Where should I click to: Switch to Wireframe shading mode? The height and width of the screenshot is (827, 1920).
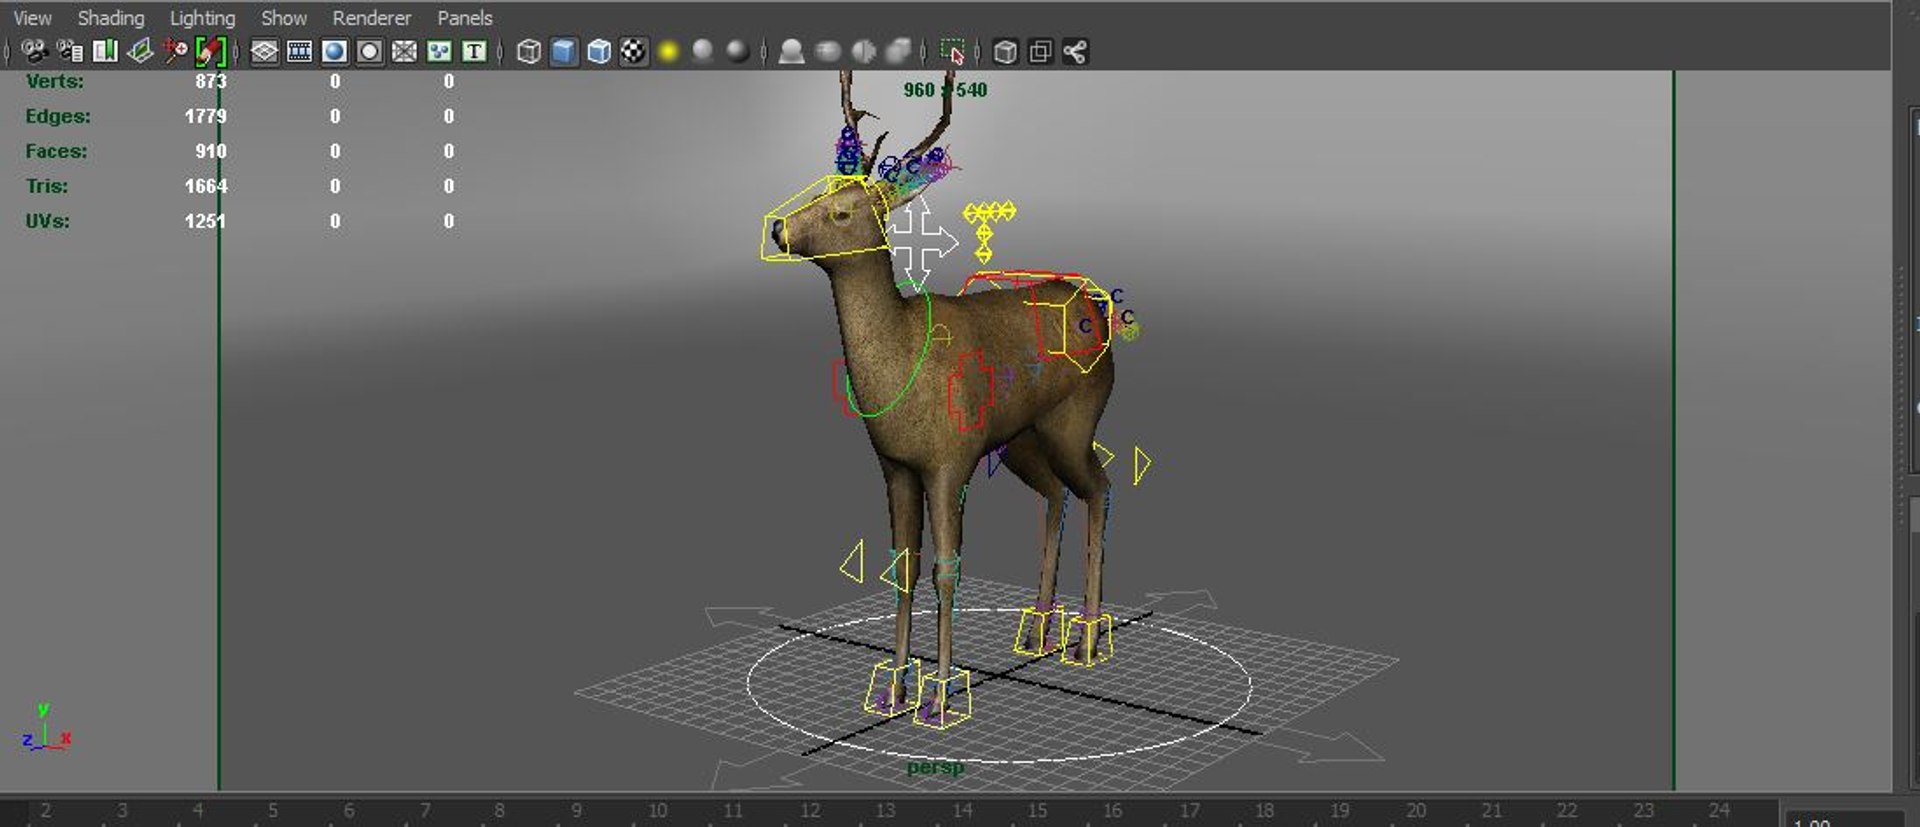(x=528, y=51)
